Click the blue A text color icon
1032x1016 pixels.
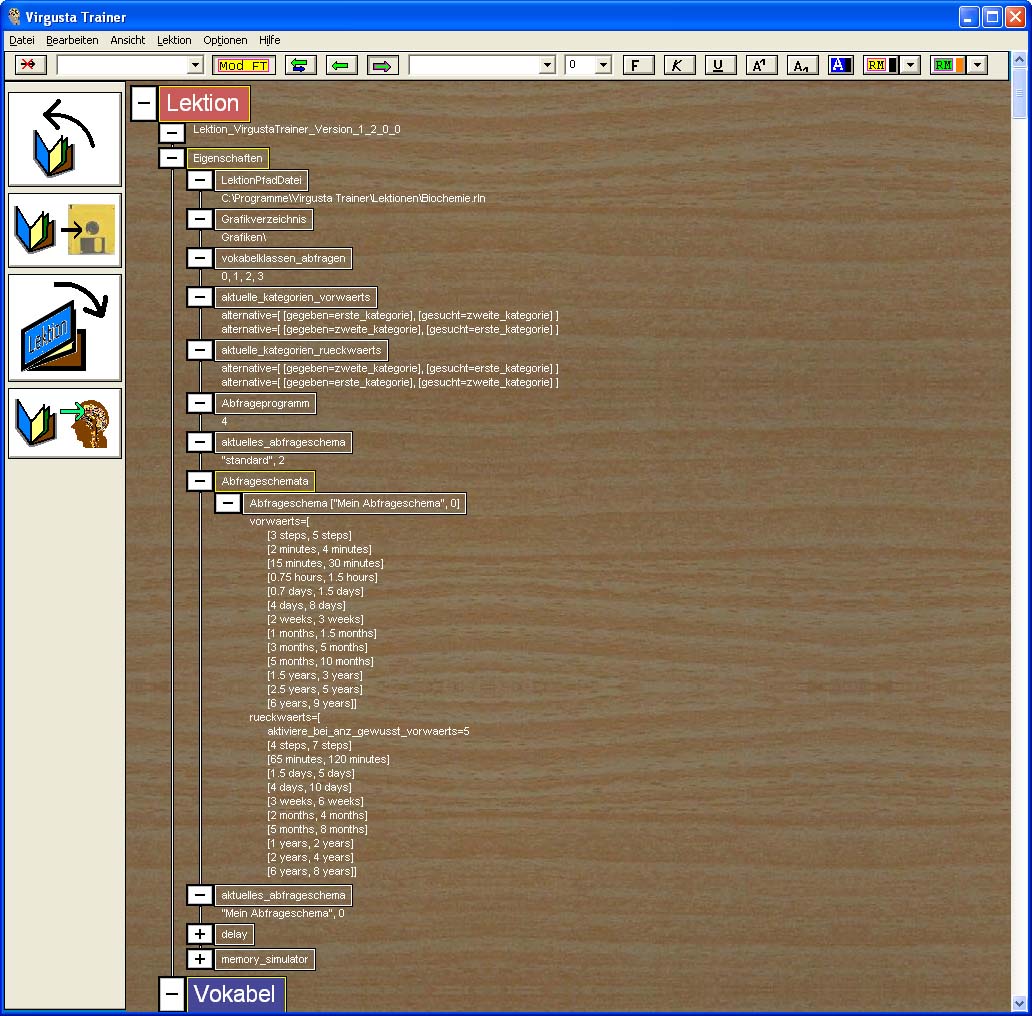pos(840,65)
